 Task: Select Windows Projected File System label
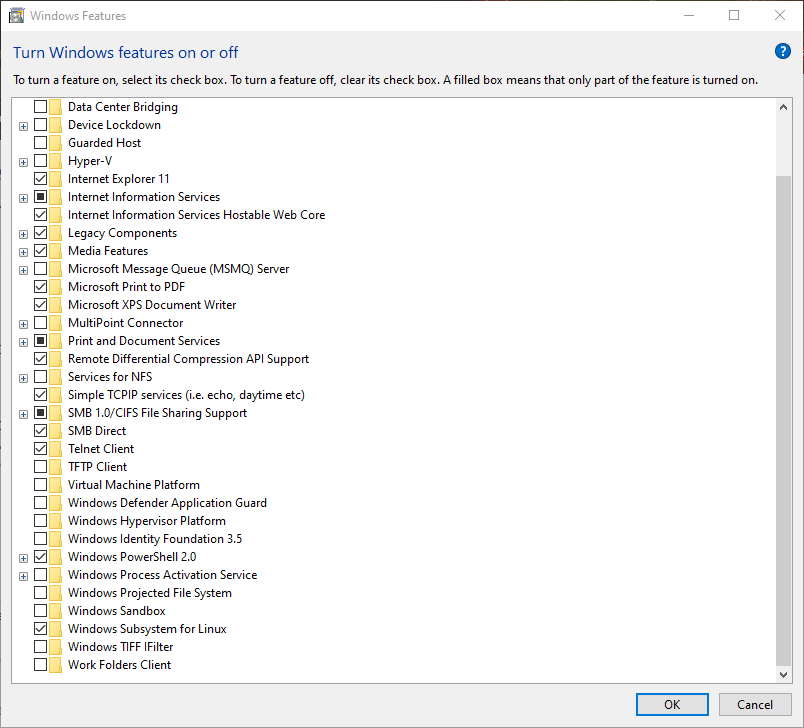pyautogui.click(x=150, y=593)
